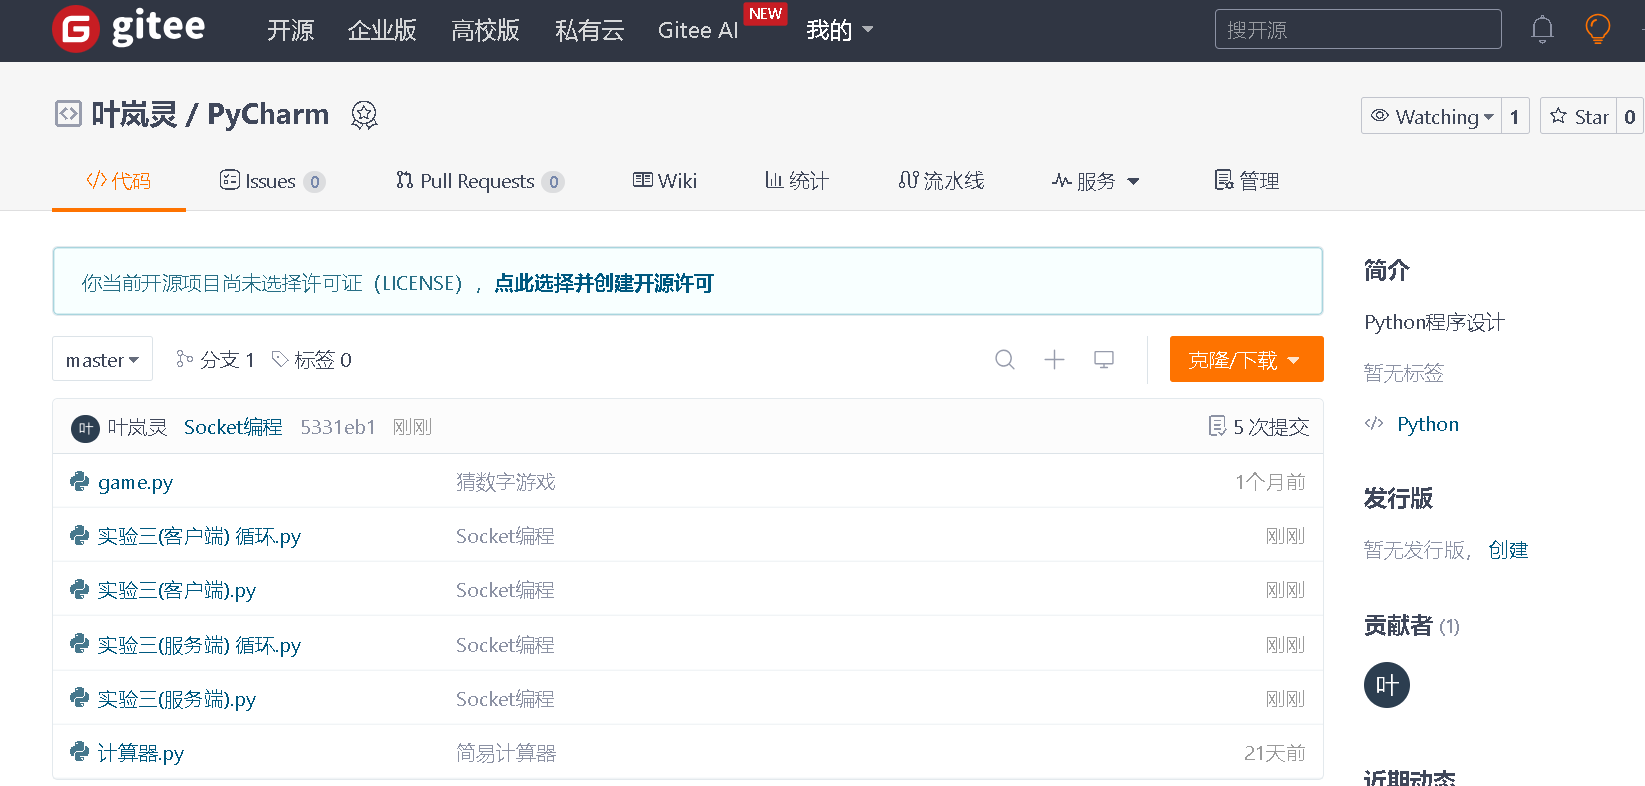Click the Gitee logo
1645x786 pixels.
pyautogui.click(x=129, y=28)
